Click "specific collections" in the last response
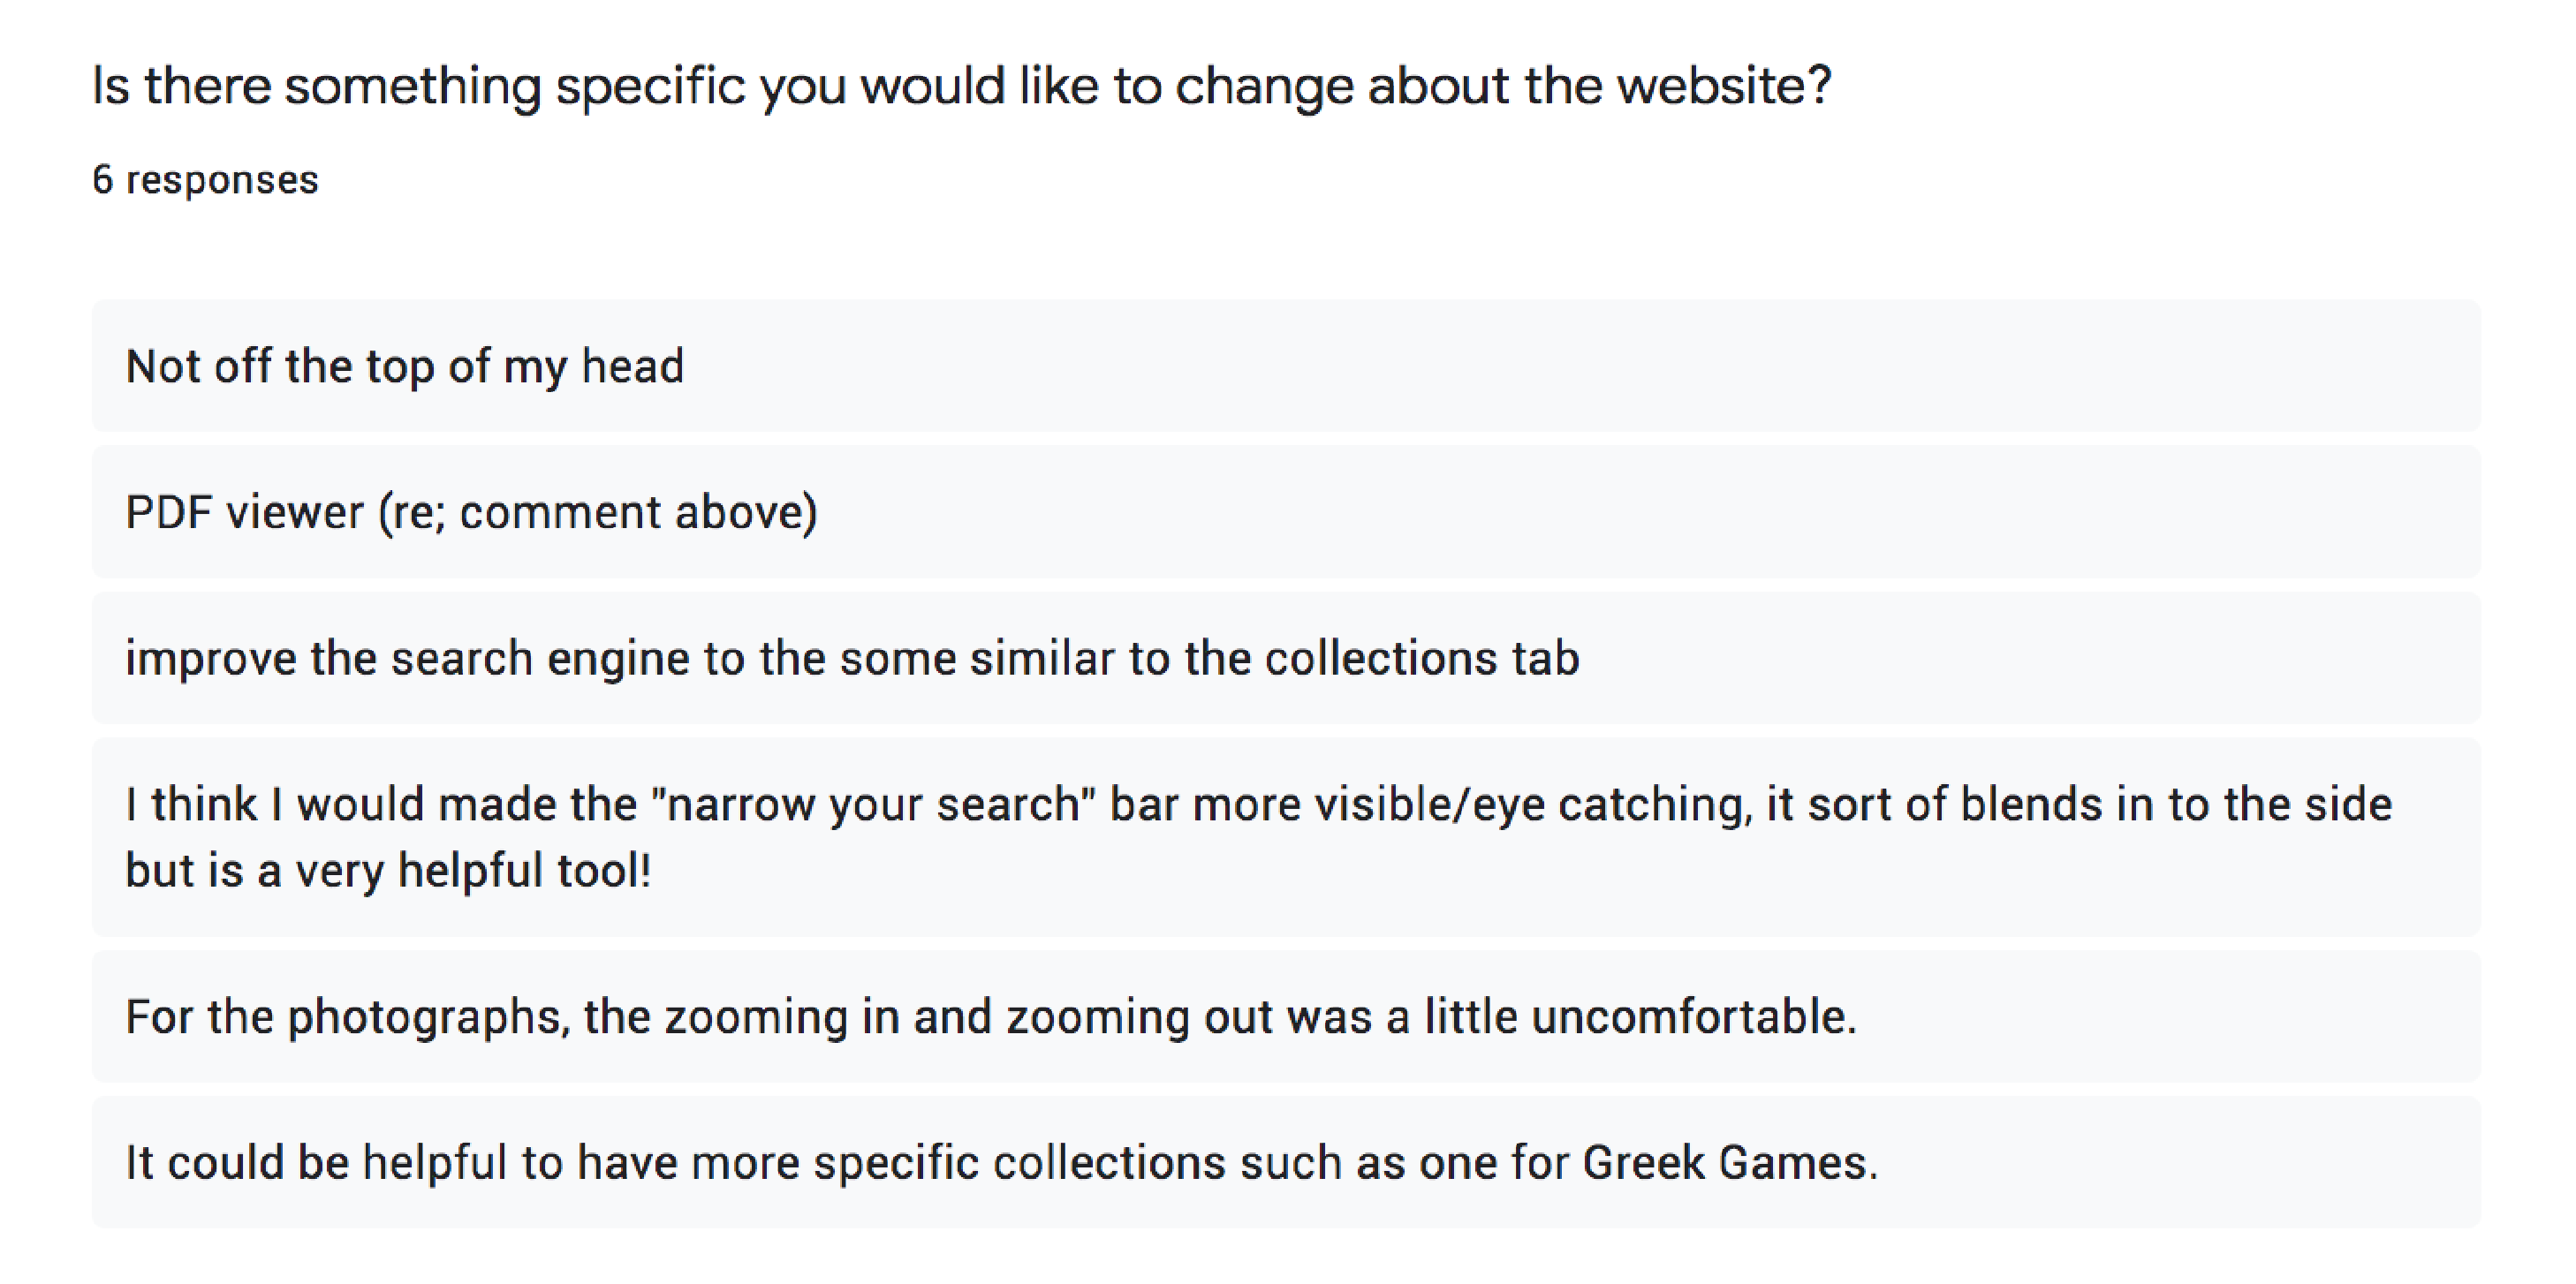Screen dimensions: 2576x1284 (1019, 1163)
